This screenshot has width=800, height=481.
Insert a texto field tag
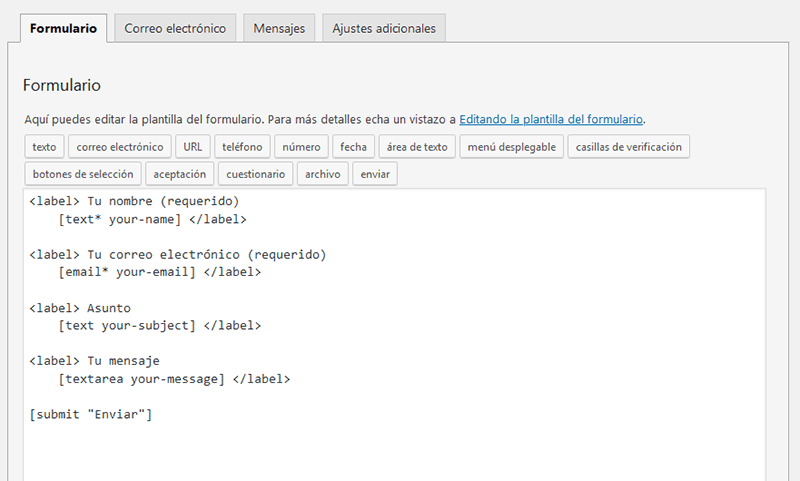[x=44, y=147]
